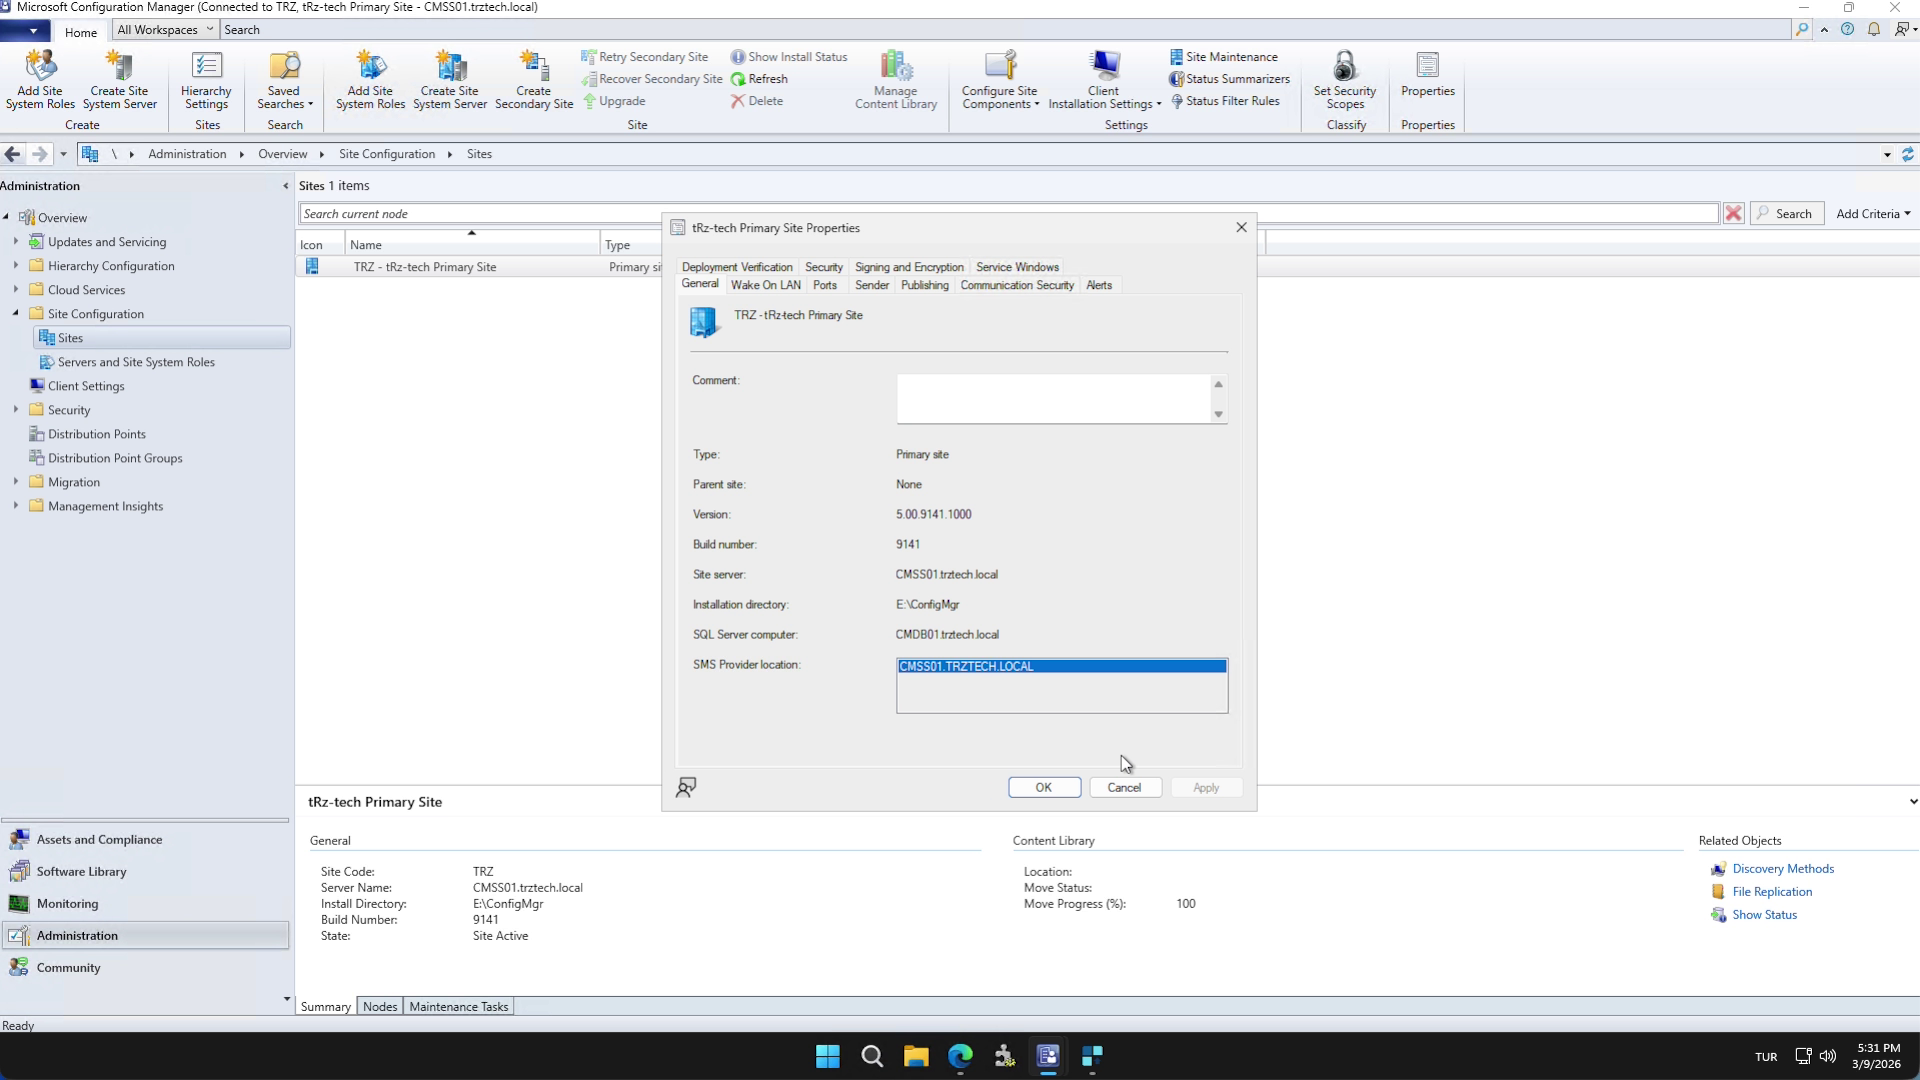Collapse Site Configuration node
This screenshot has width=1920, height=1080.
(x=16, y=313)
